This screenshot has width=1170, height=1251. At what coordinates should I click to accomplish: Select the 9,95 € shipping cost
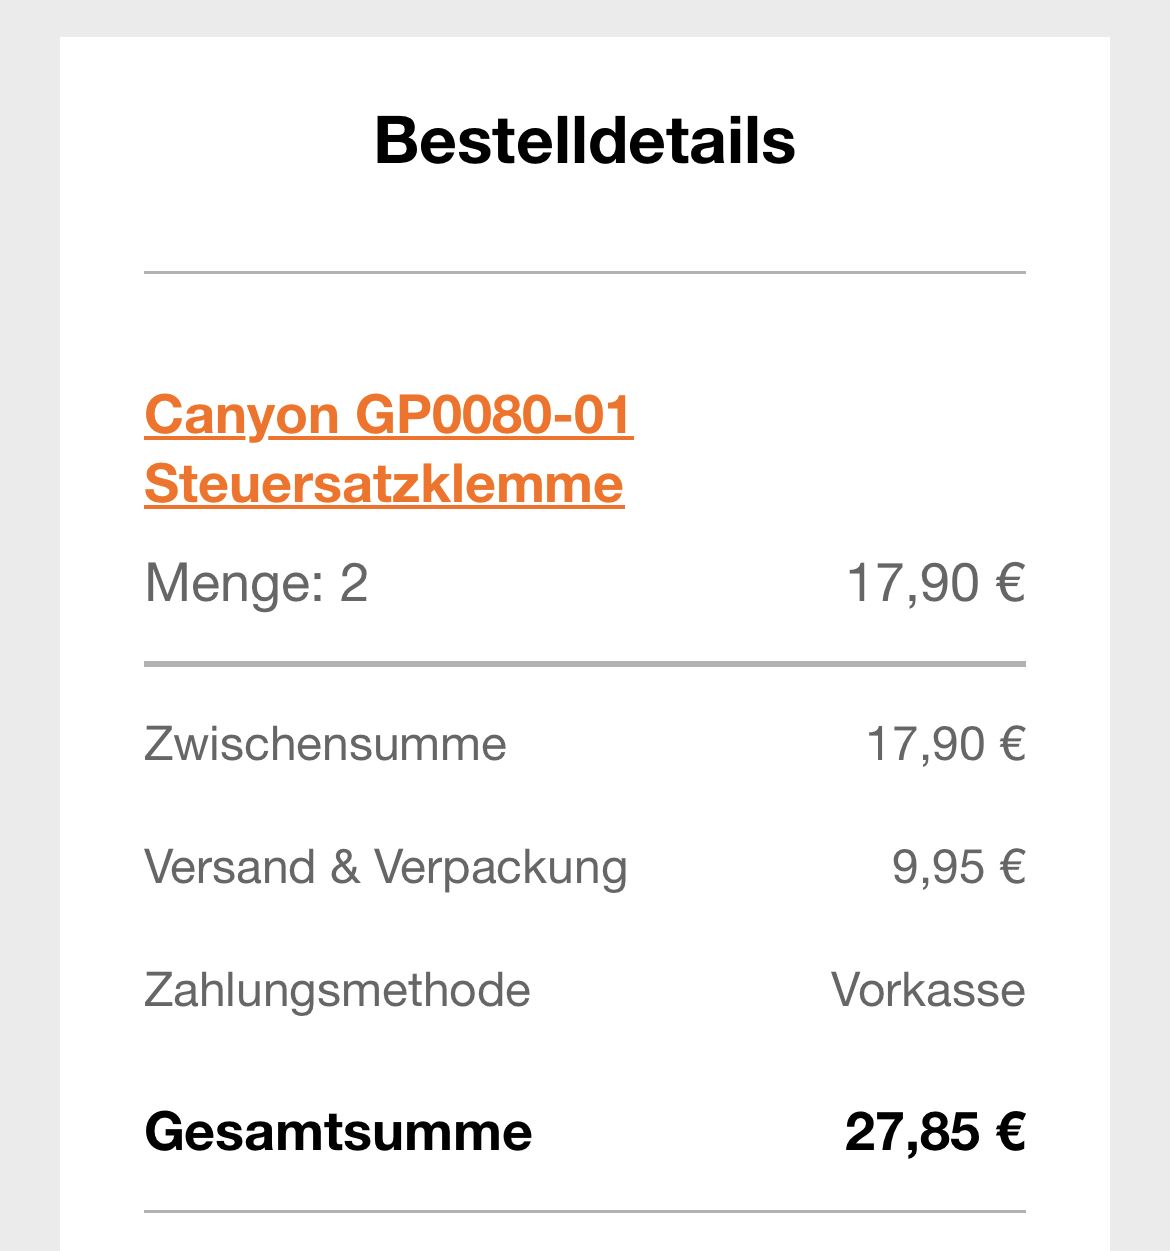click(x=958, y=867)
